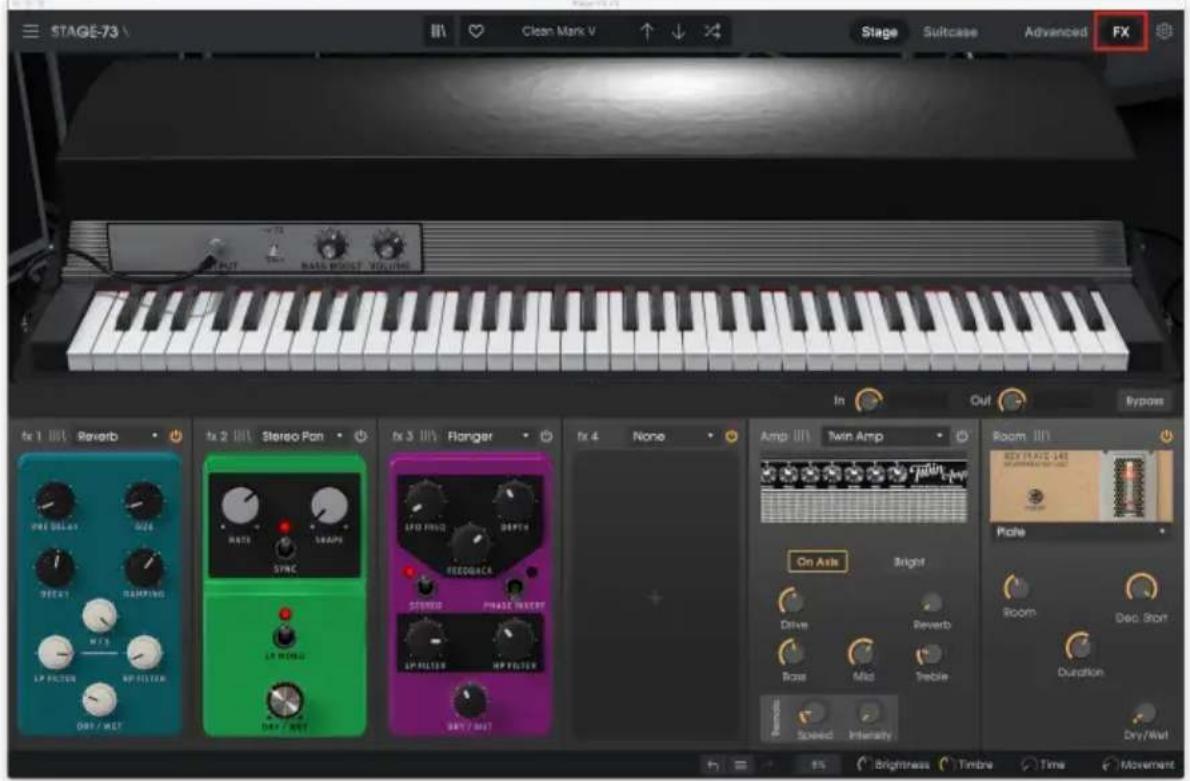Toggle fx 3 Flanger power button
The image size is (1190, 781).
tap(546, 436)
